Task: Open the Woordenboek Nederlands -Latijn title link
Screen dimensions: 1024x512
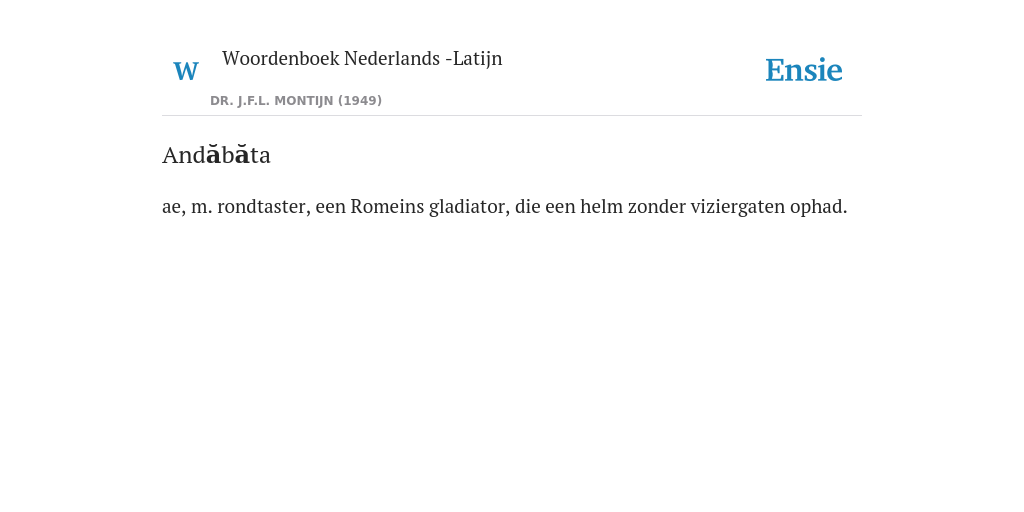Action: pyautogui.click(x=362, y=58)
